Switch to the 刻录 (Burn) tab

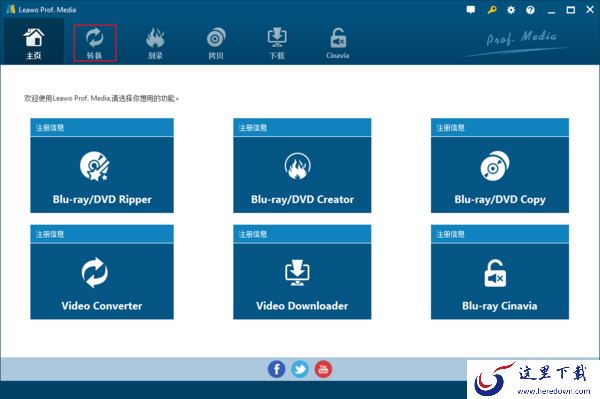[x=155, y=43]
